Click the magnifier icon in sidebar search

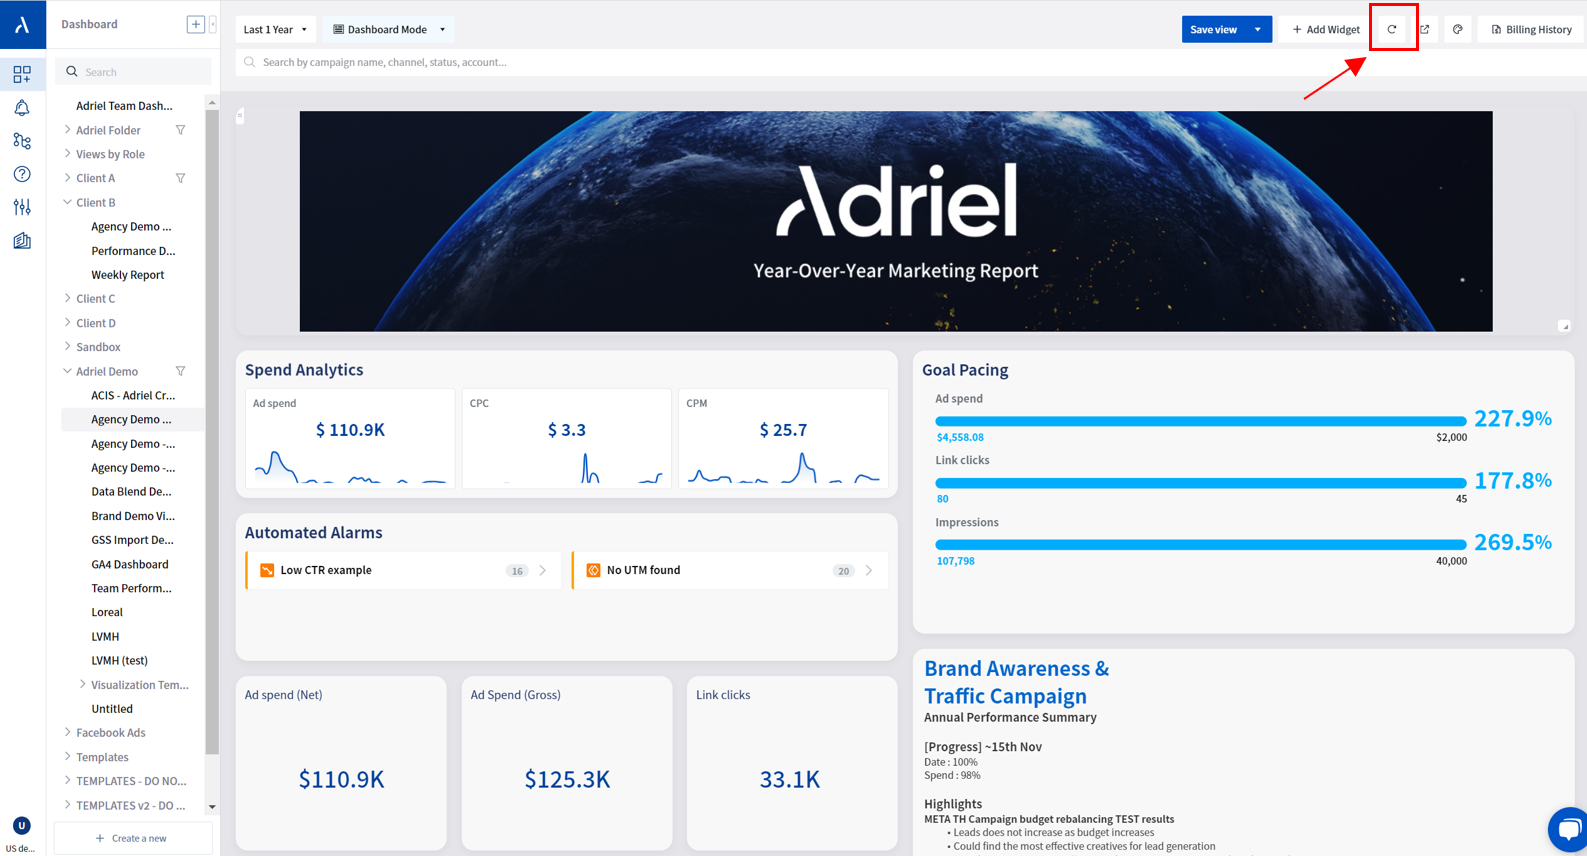pos(72,72)
